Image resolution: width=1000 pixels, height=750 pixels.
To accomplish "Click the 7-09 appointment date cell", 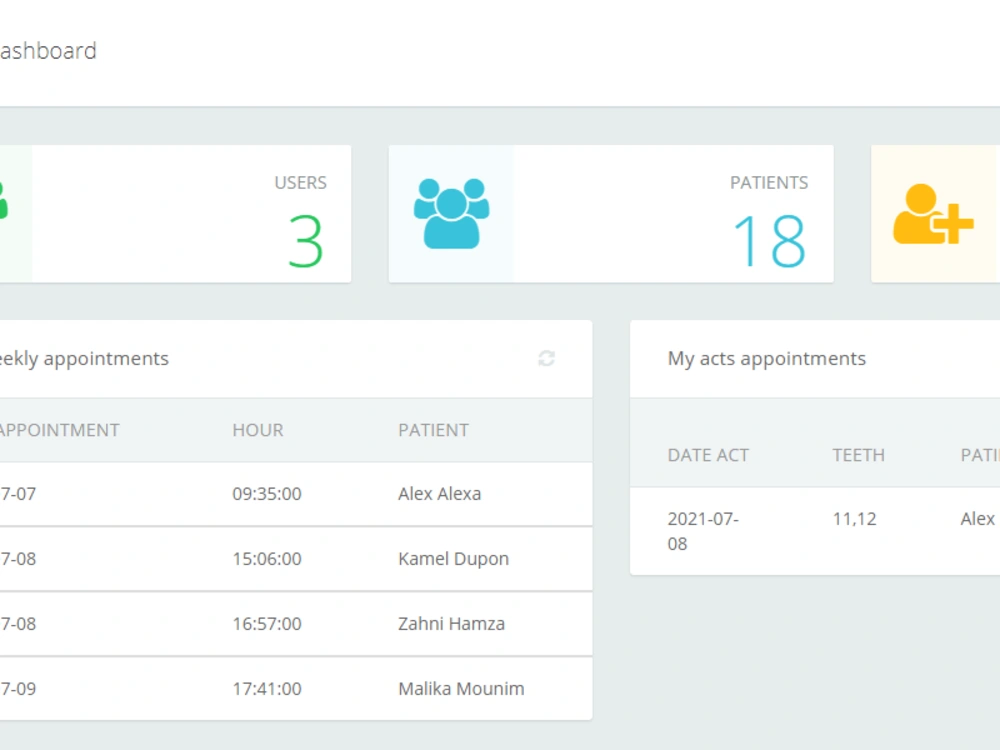I will click(18, 689).
